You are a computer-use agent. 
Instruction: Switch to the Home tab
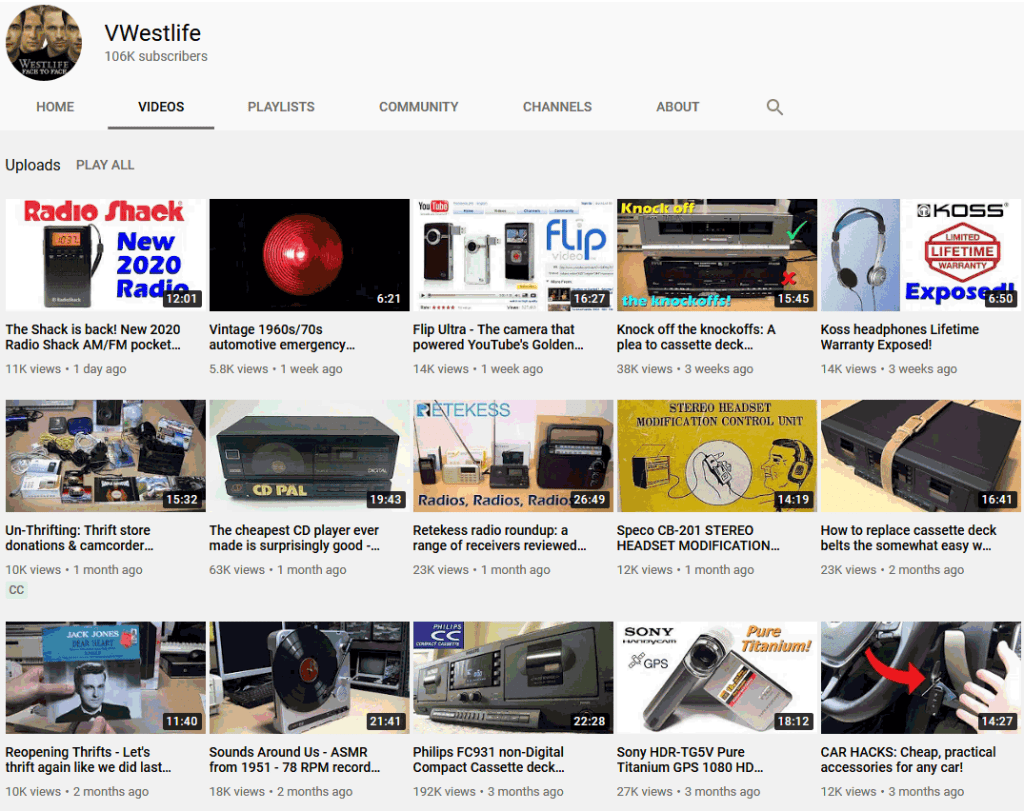pyautogui.click(x=55, y=107)
